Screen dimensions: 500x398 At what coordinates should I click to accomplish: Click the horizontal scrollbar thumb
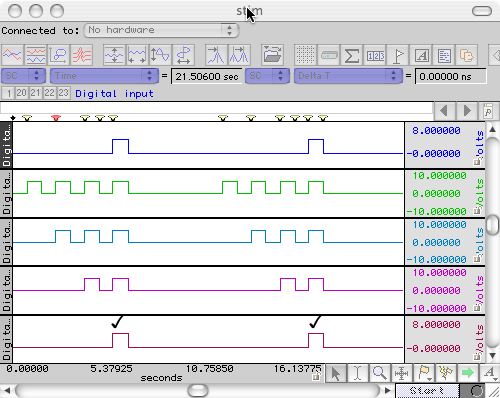pyautogui.click(x=198, y=390)
